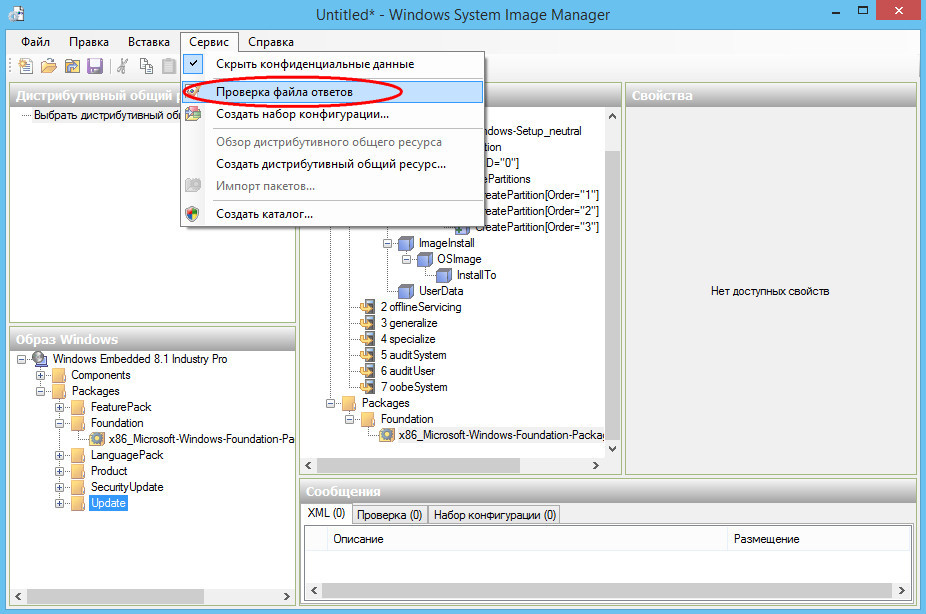The image size is (926, 614).
Task: Switch to the Набор конфигурации (0) tab
Action: [494, 515]
